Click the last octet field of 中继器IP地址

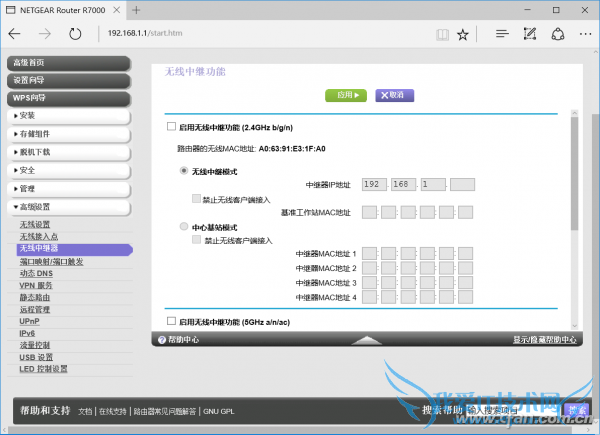(462, 184)
